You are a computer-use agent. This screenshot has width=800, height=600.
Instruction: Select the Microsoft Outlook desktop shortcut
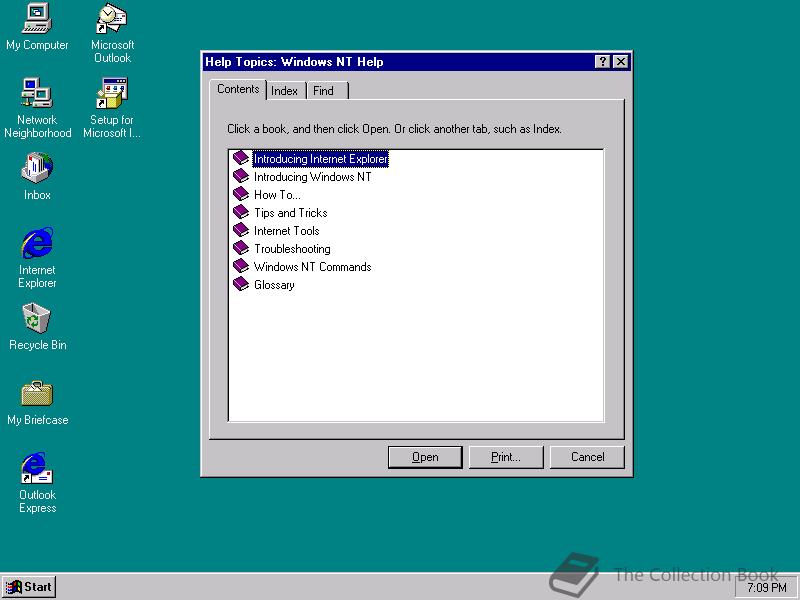pyautogui.click(x=112, y=33)
